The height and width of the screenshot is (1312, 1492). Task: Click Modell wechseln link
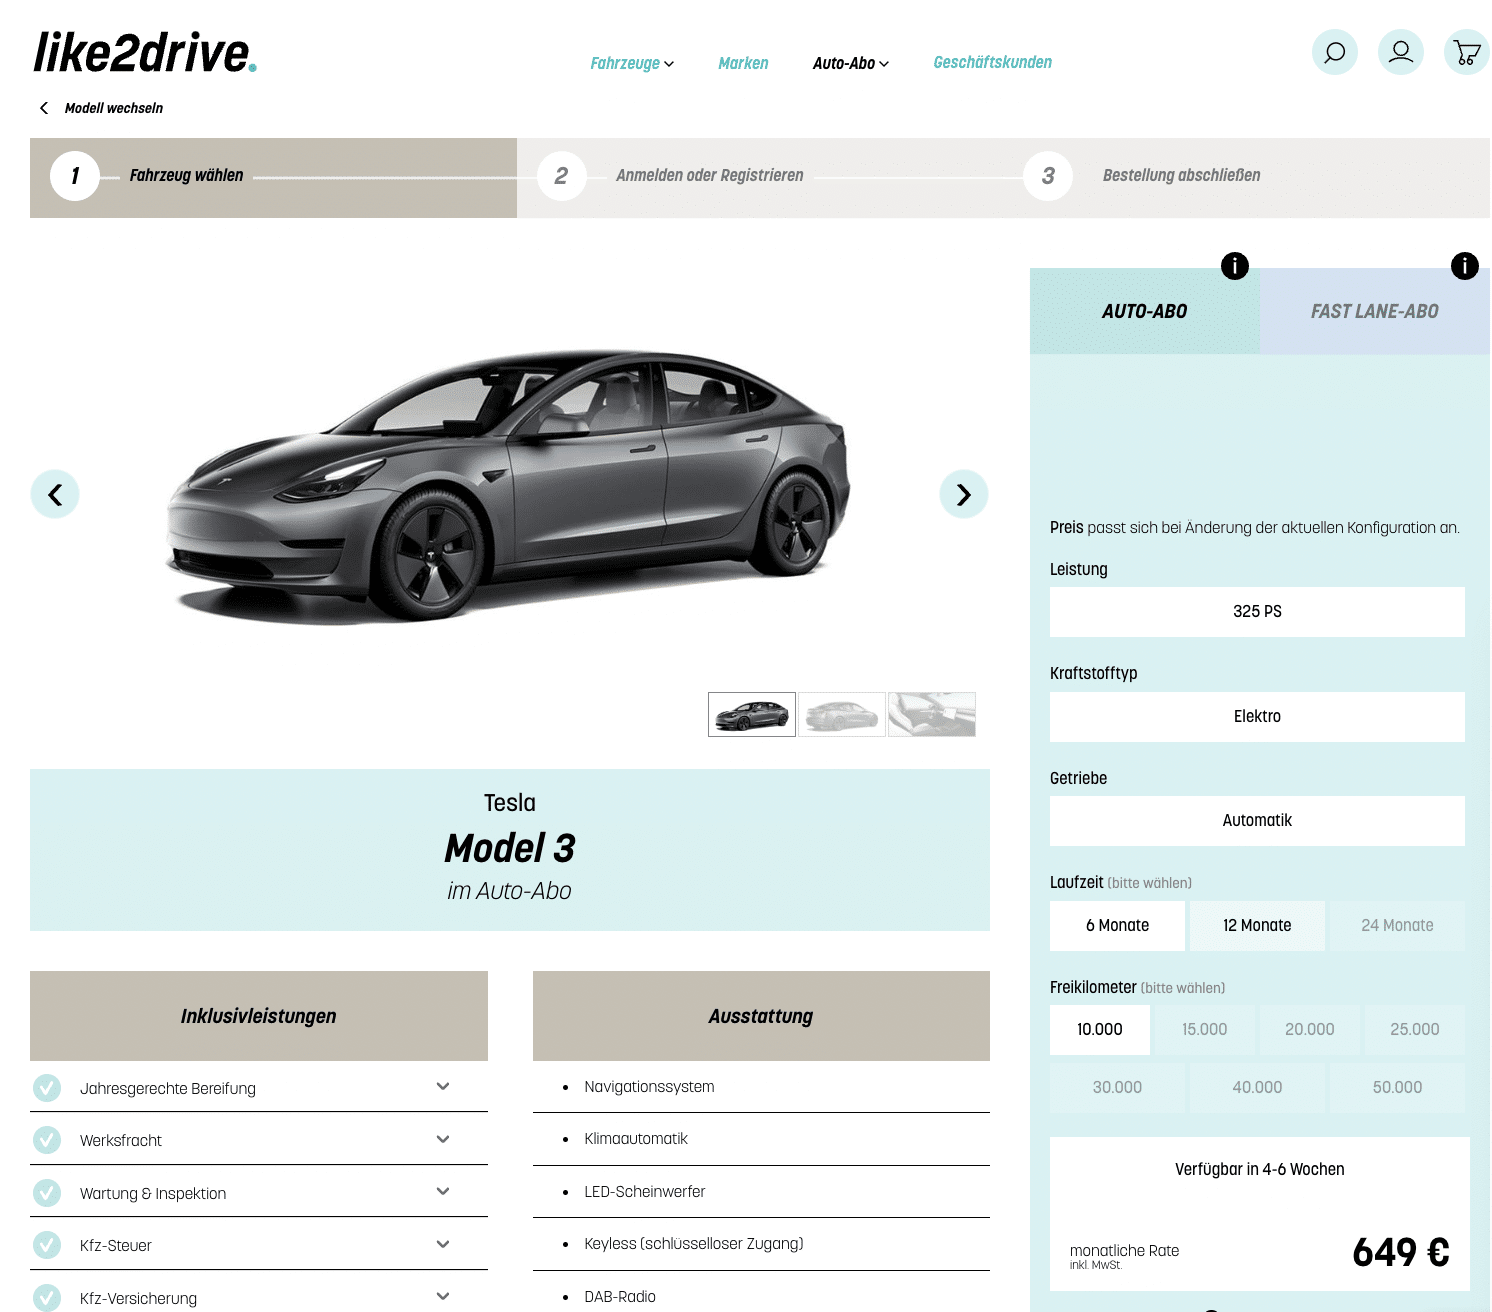point(114,108)
